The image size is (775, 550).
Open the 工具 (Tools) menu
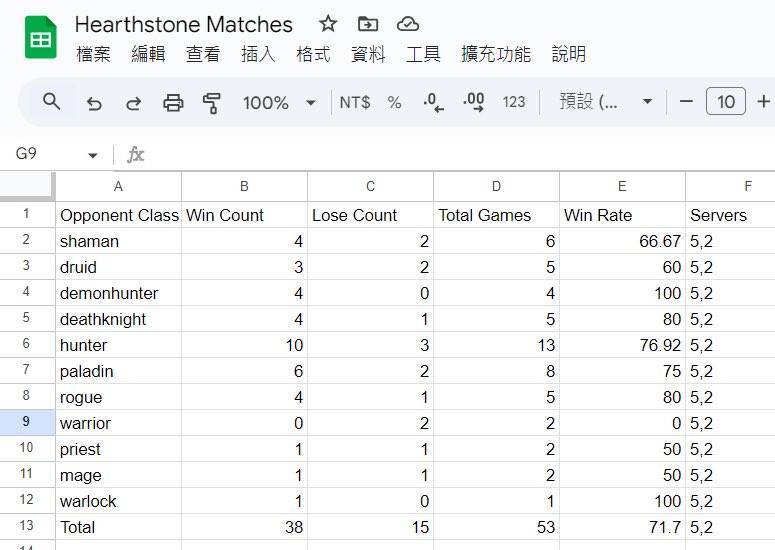(423, 54)
